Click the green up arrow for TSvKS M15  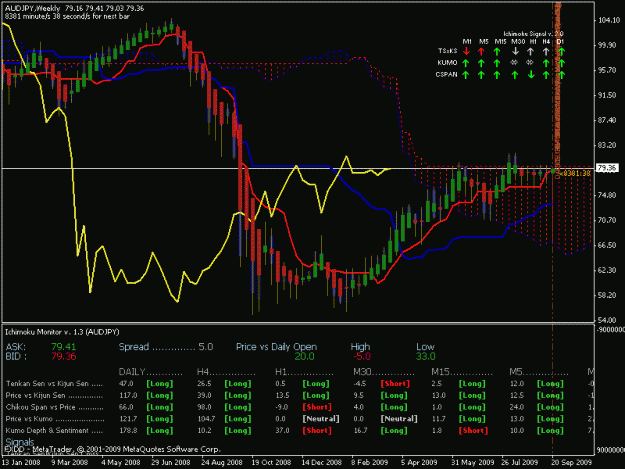click(497, 51)
